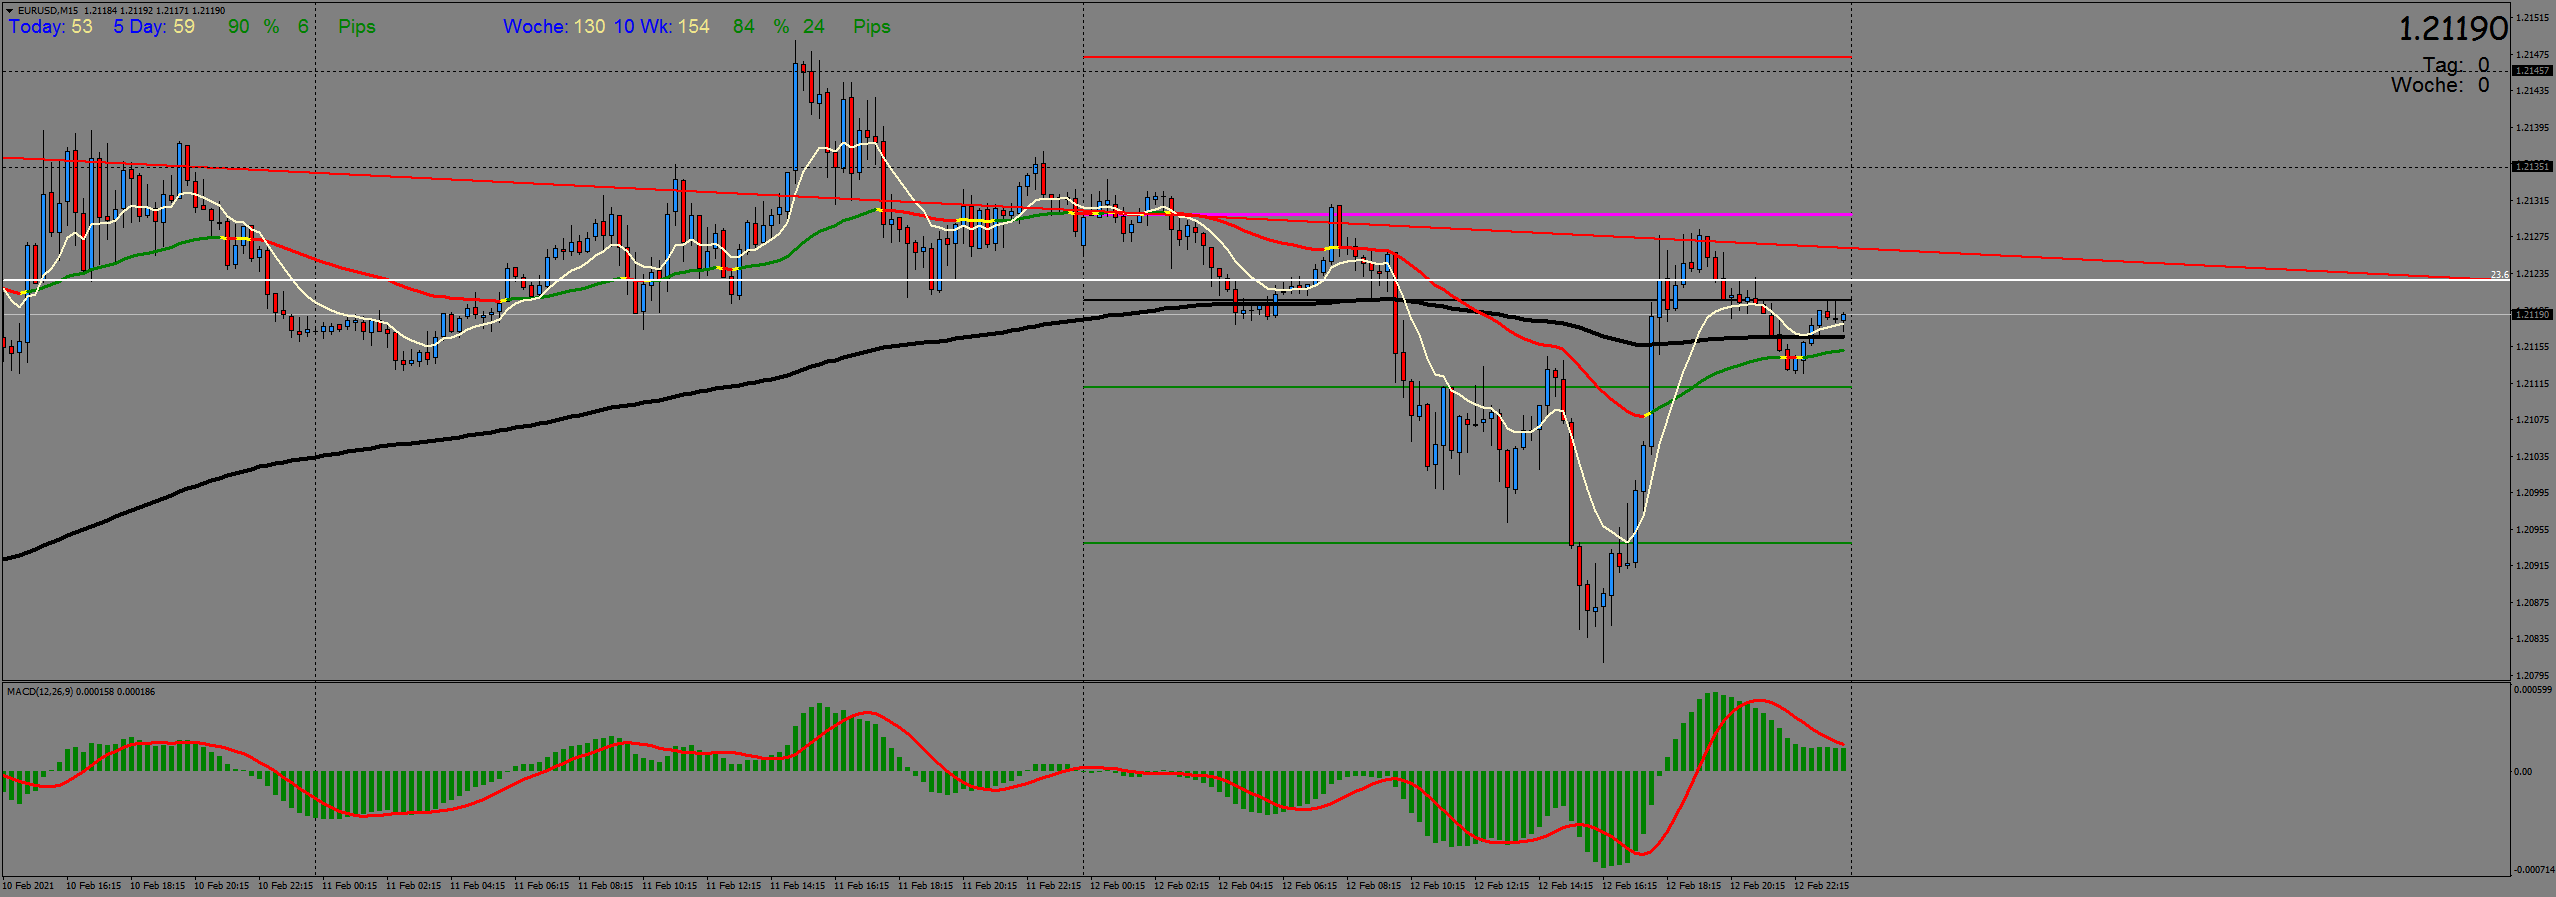Click the 1.20915 price scale label
Image resolution: width=2556 pixels, height=897 pixels.
click(2533, 566)
